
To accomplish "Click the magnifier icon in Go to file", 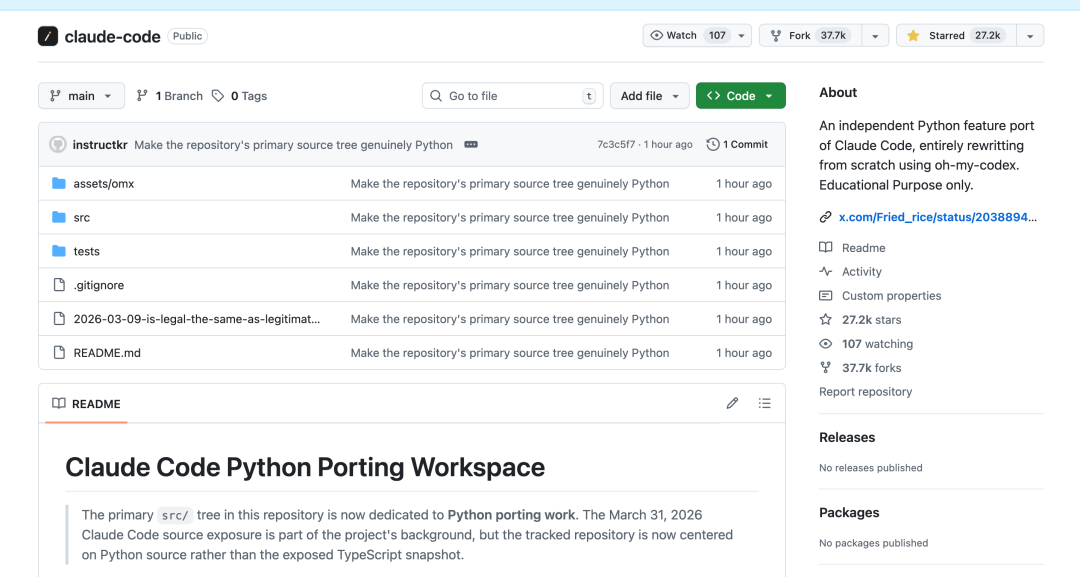I will 436,96.
